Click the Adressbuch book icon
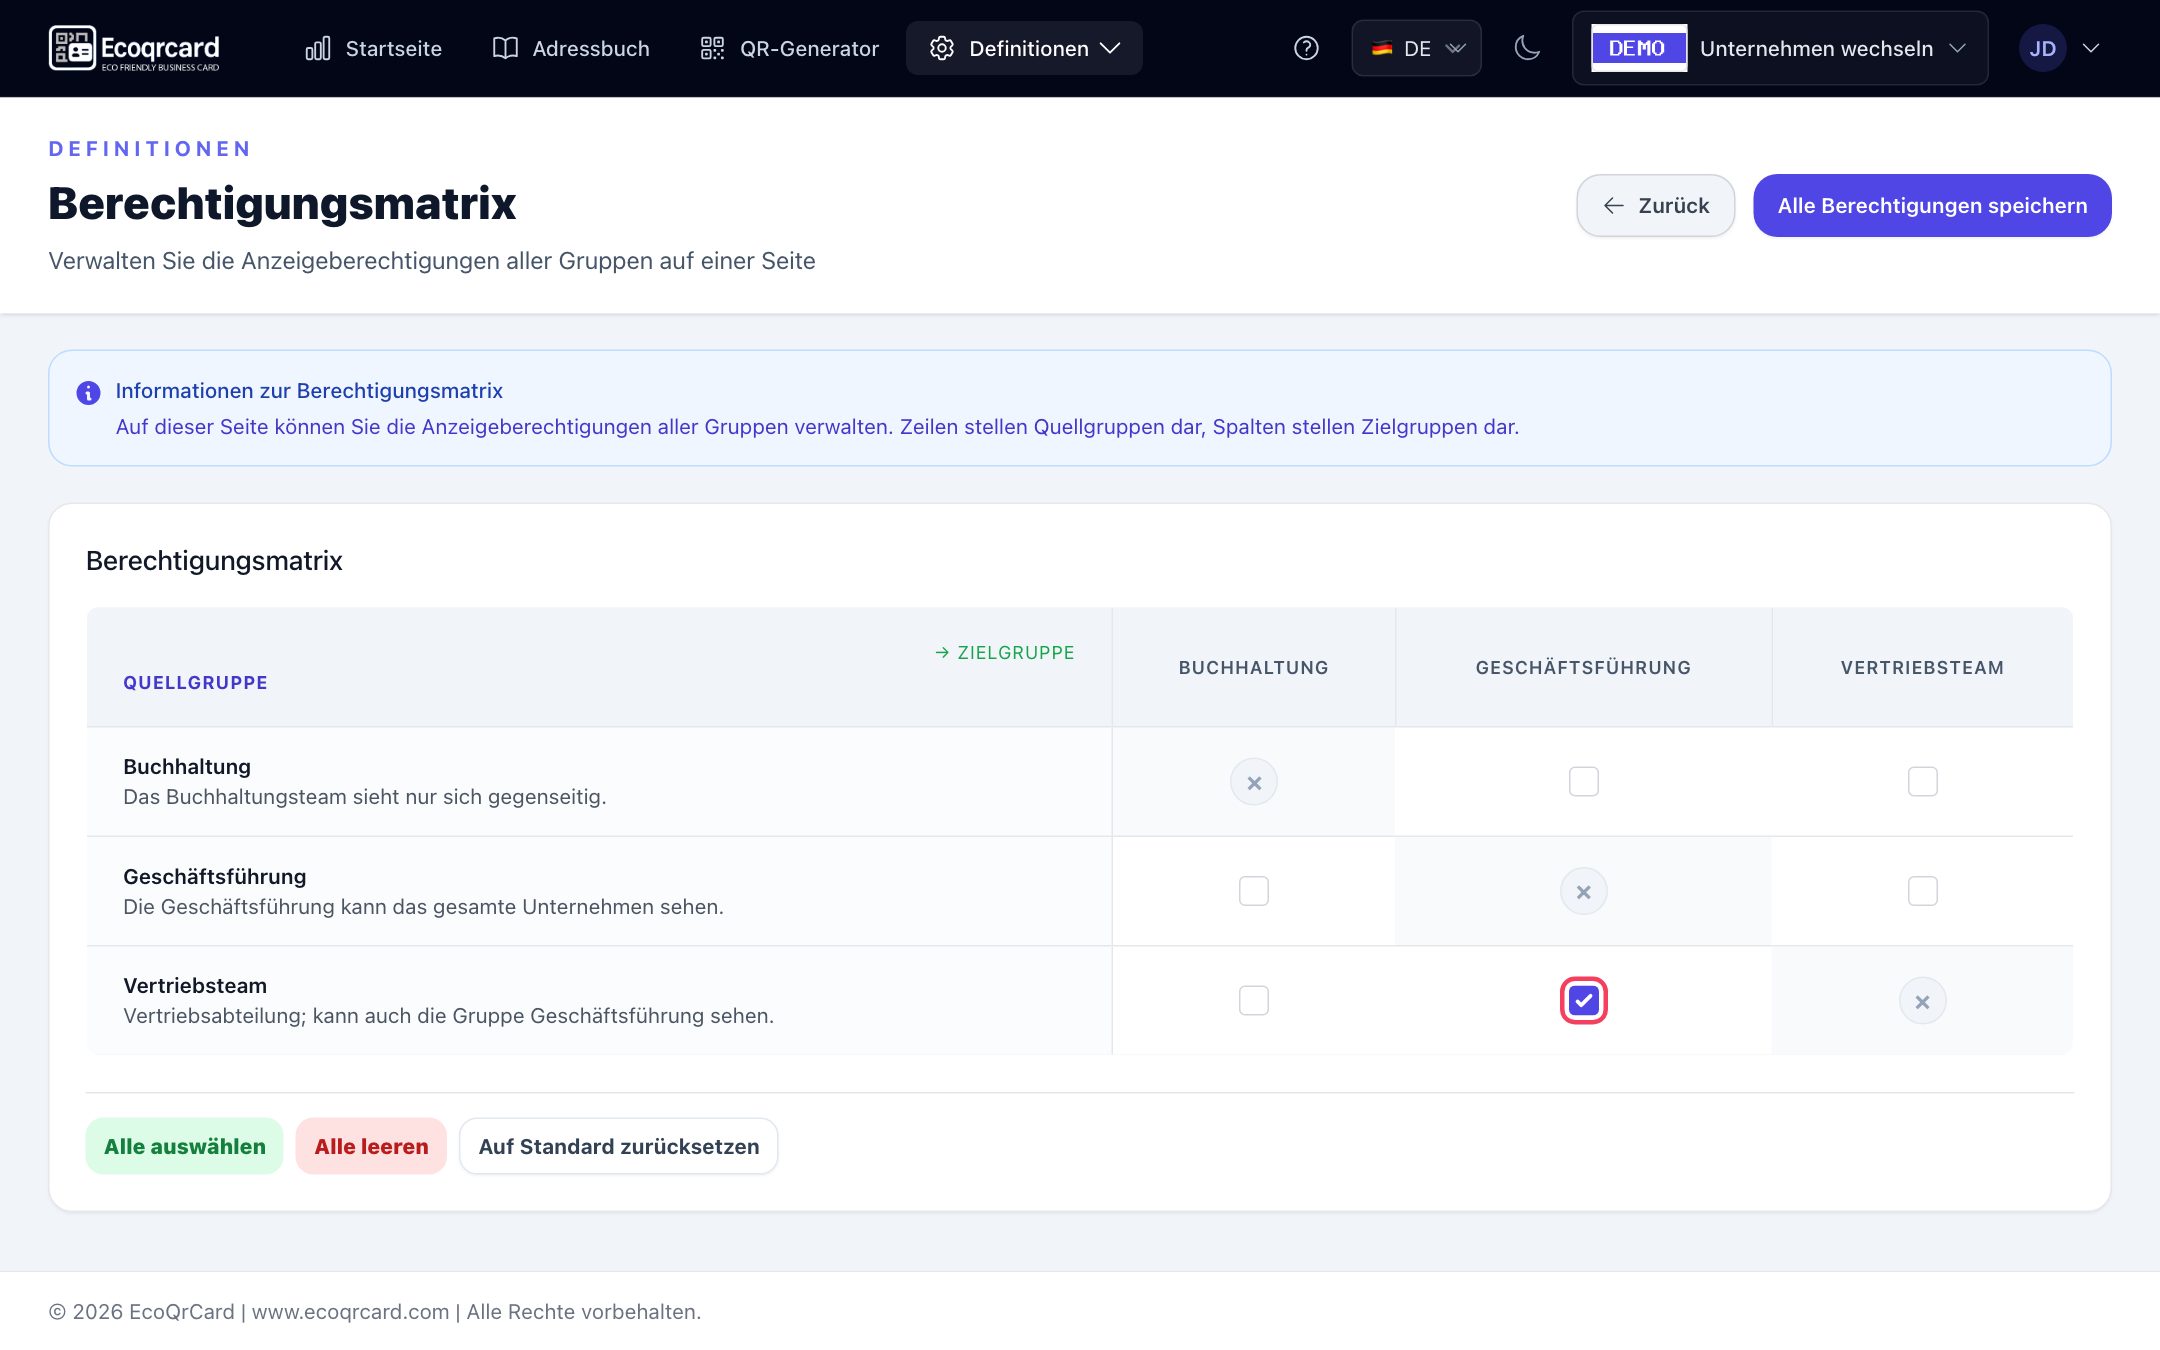 point(505,48)
